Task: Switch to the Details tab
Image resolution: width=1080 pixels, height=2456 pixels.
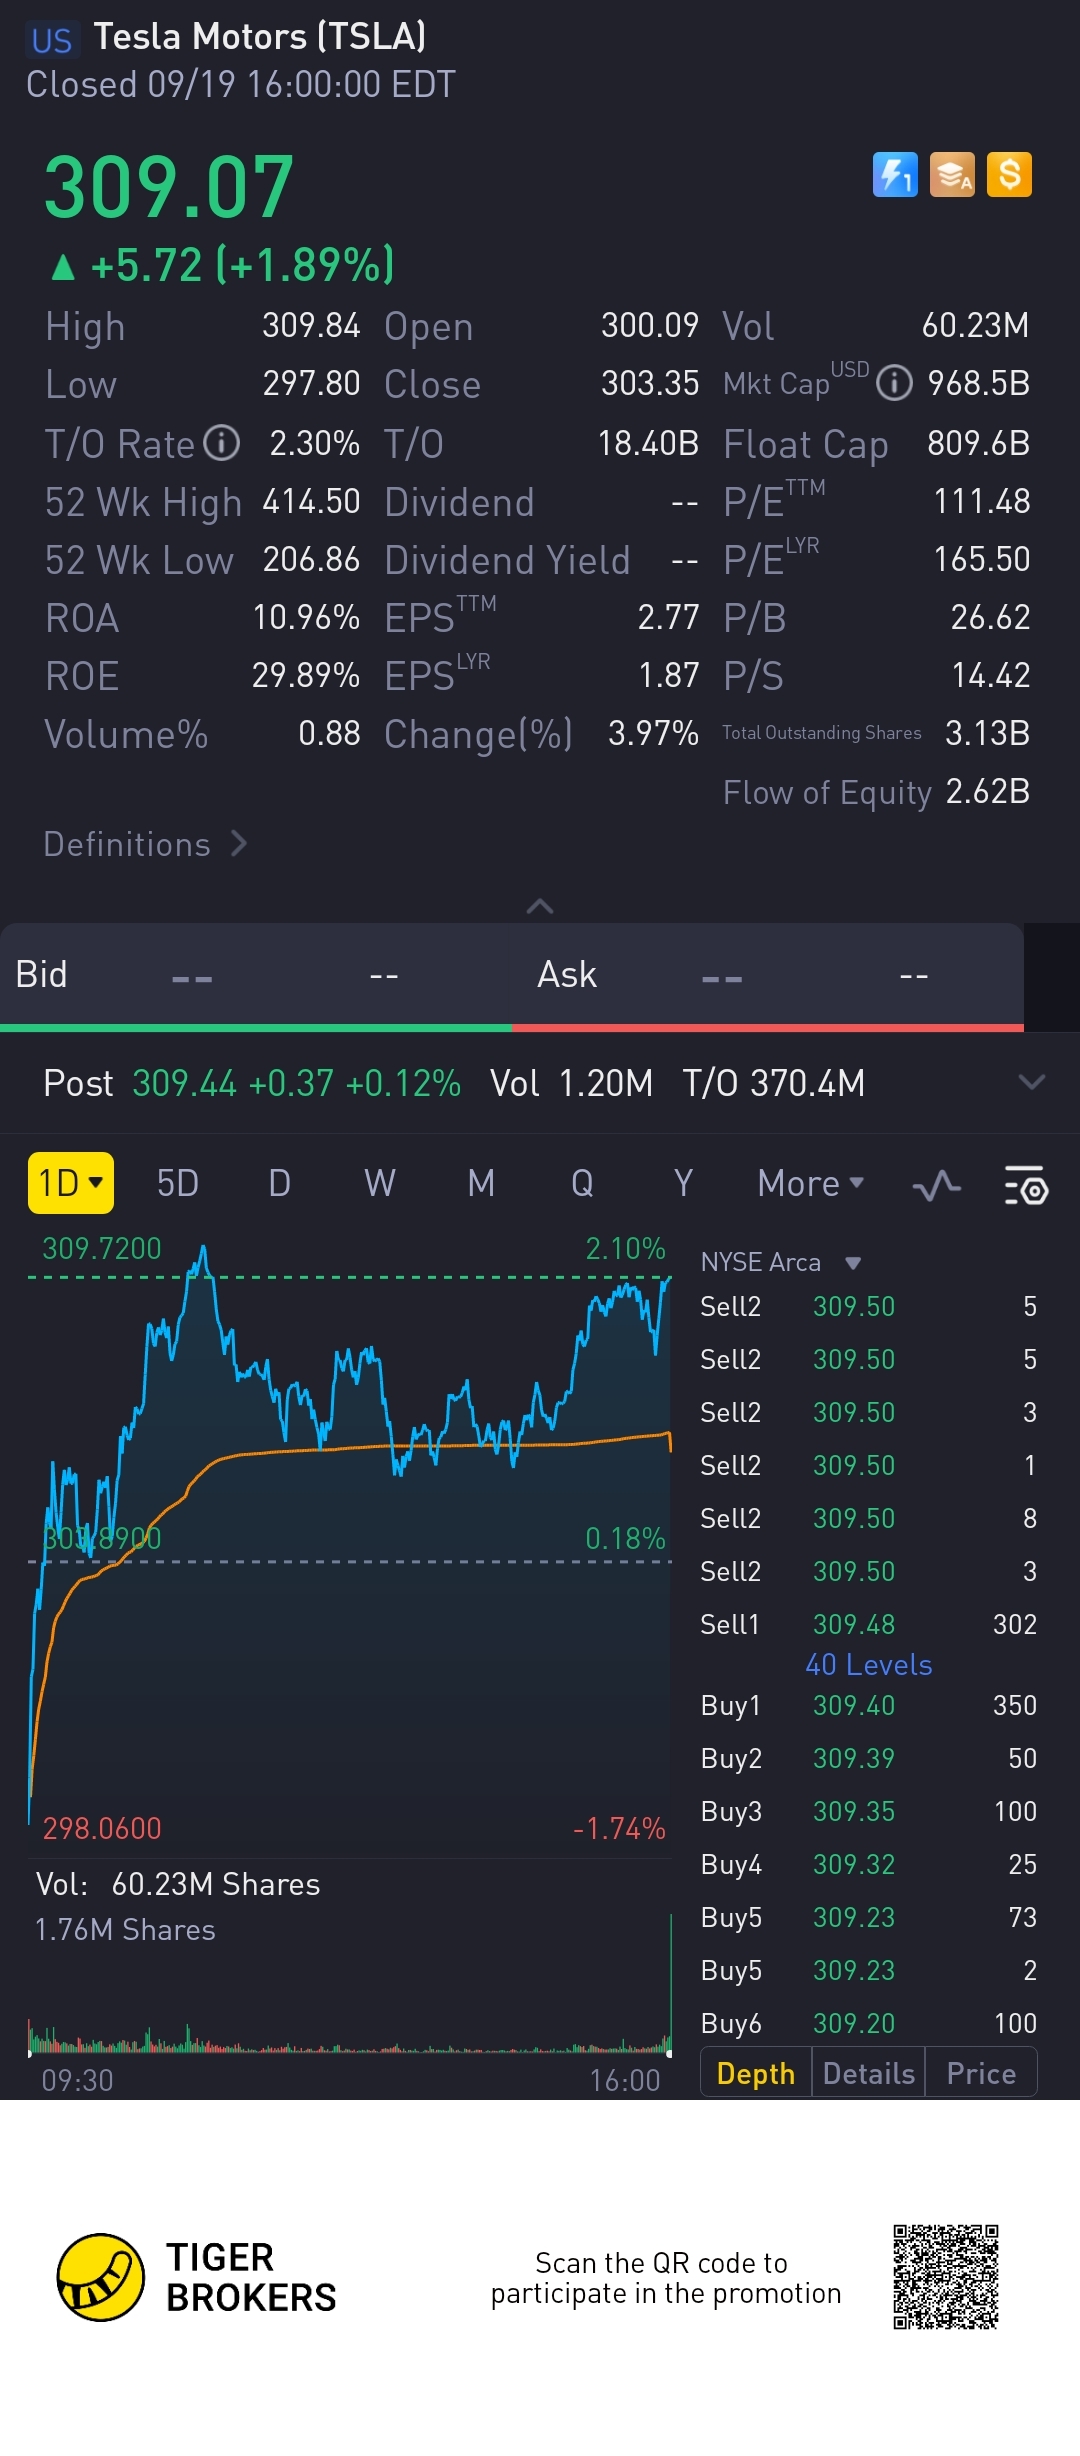Action: pyautogui.click(x=868, y=2074)
